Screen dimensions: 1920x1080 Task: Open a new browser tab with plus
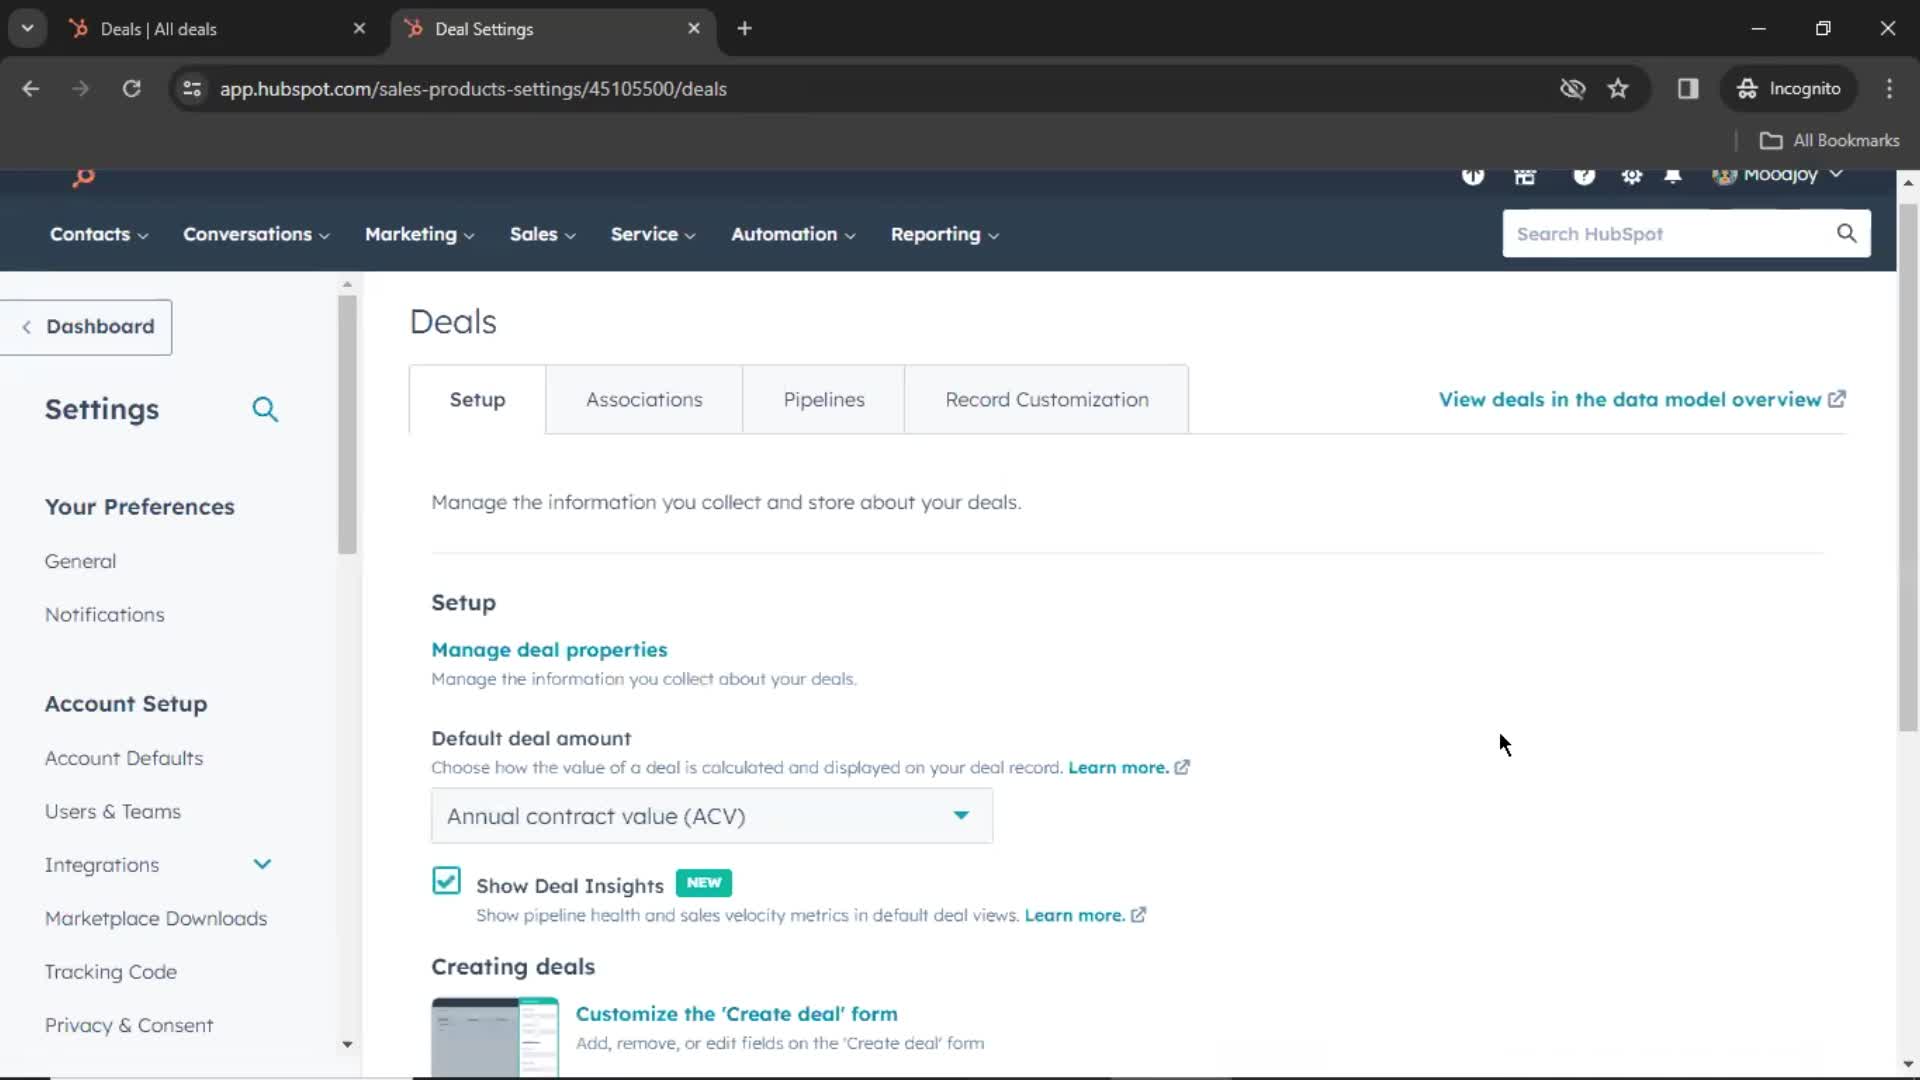[744, 29]
